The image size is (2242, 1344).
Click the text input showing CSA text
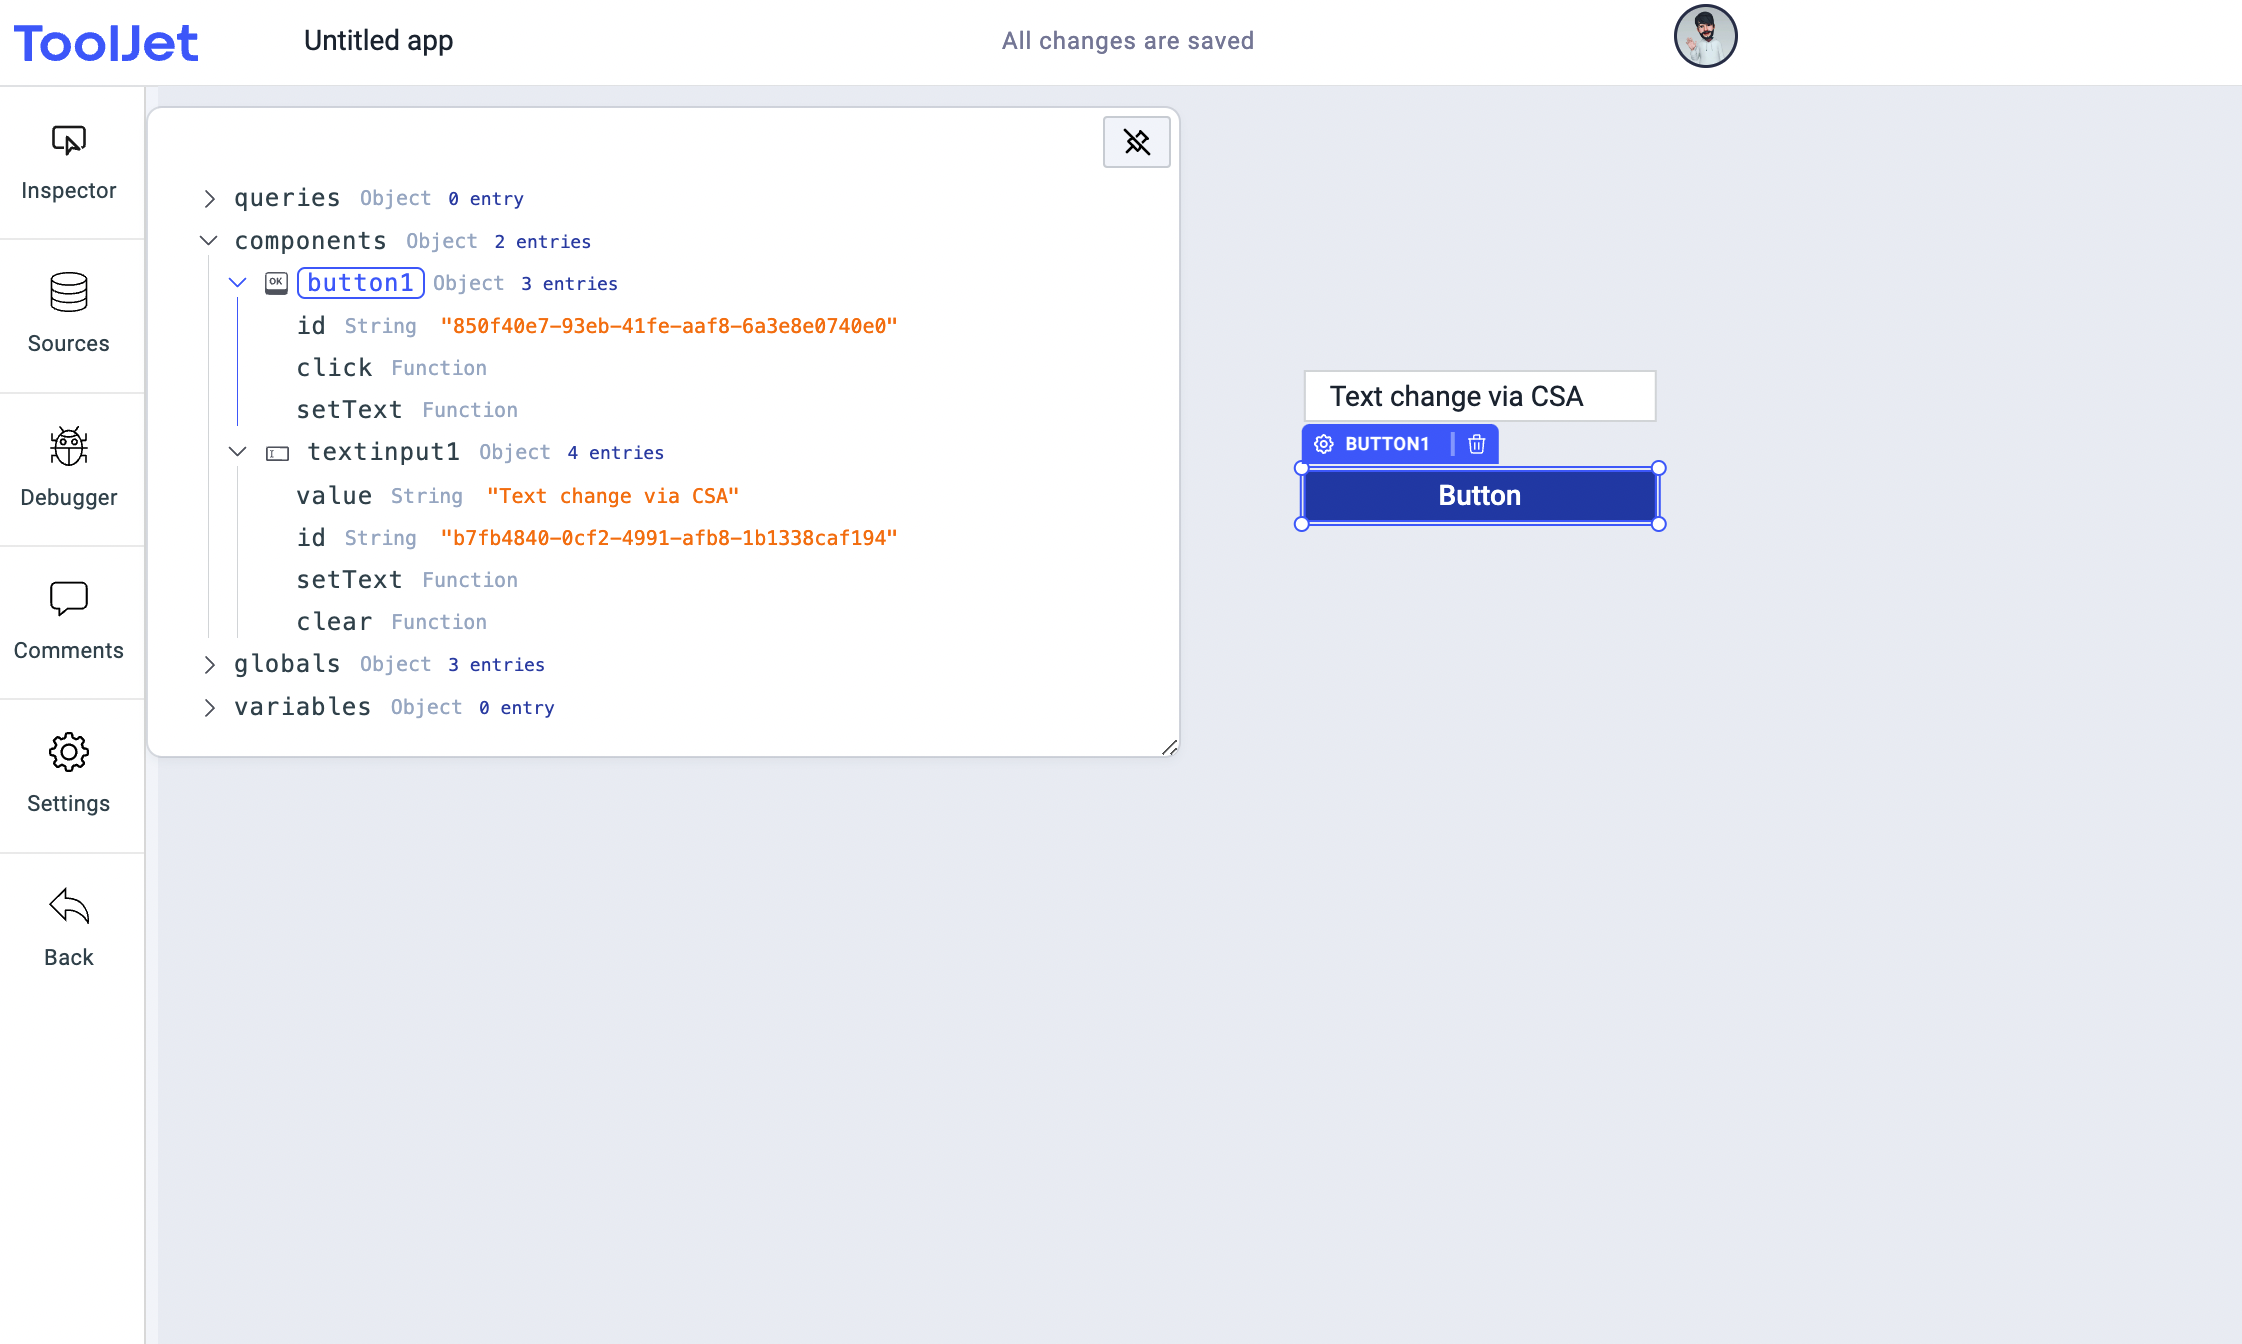[x=1479, y=397]
